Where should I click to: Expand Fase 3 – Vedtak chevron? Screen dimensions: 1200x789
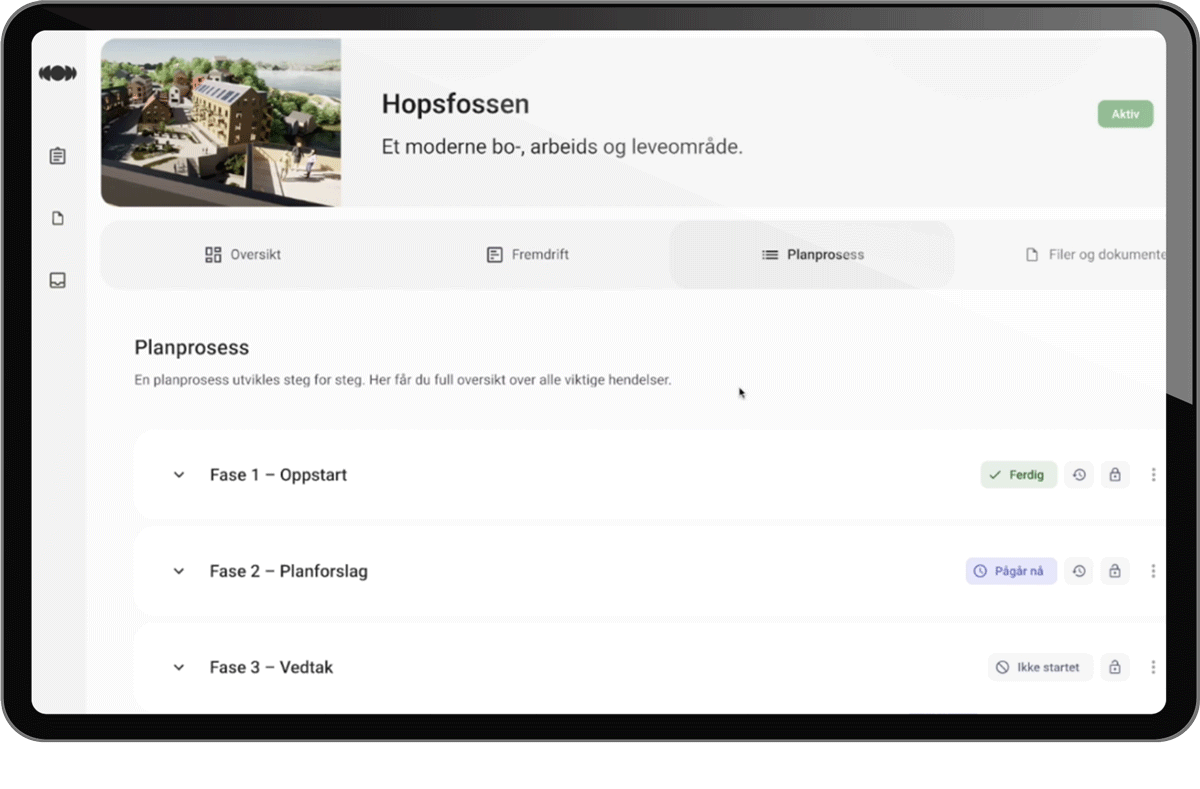click(x=179, y=667)
